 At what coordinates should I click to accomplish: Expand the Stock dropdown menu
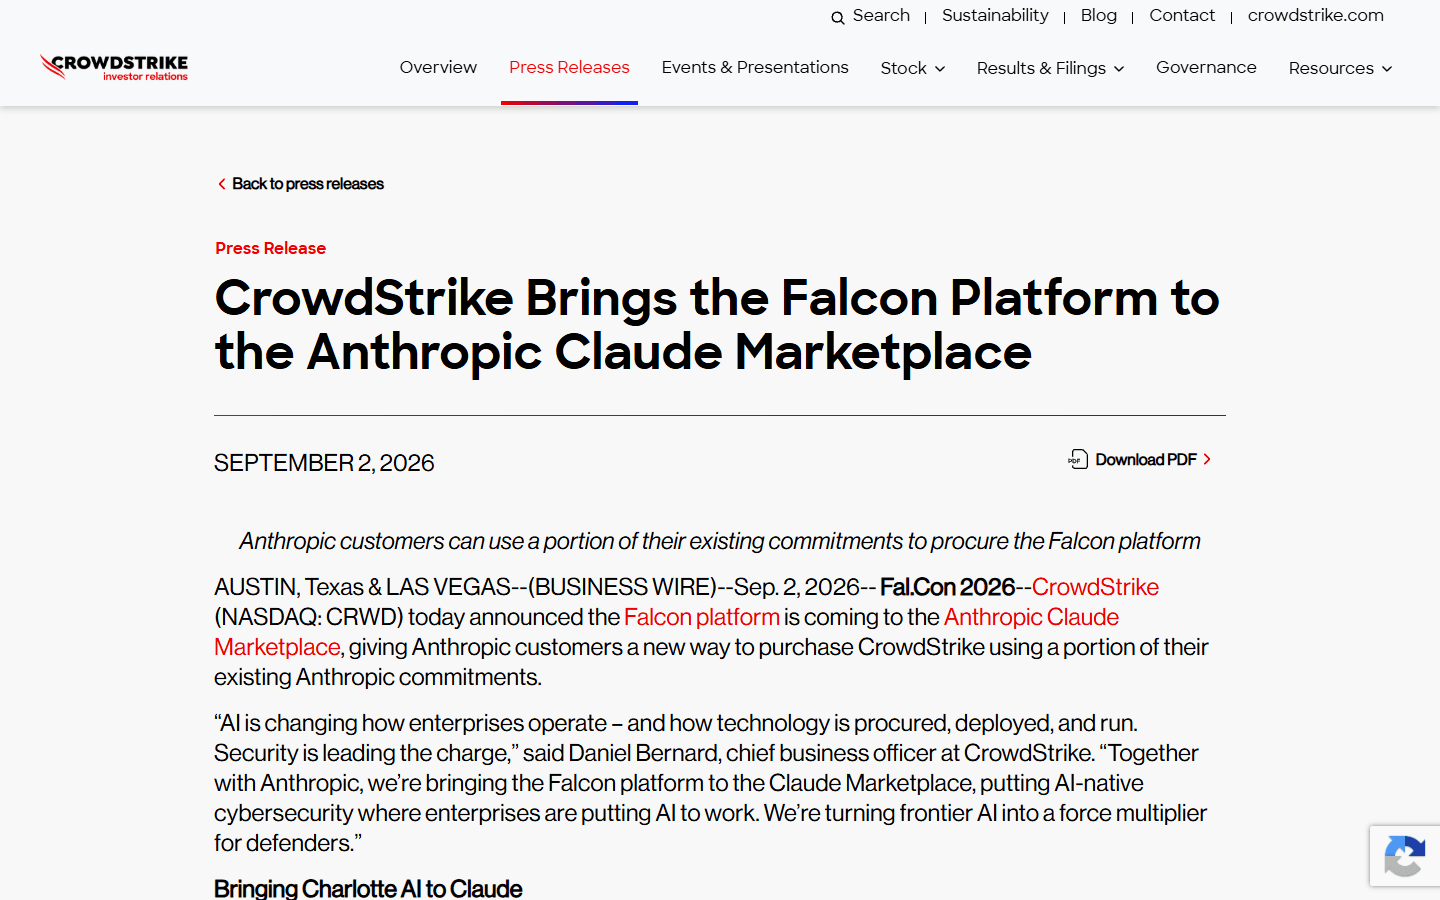click(912, 68)
